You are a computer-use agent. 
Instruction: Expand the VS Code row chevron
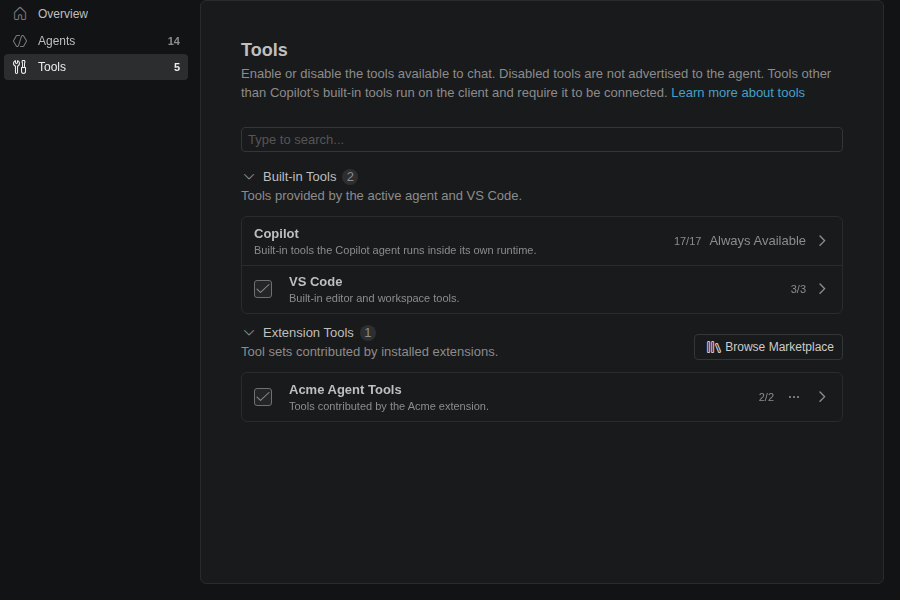[822, 289]
